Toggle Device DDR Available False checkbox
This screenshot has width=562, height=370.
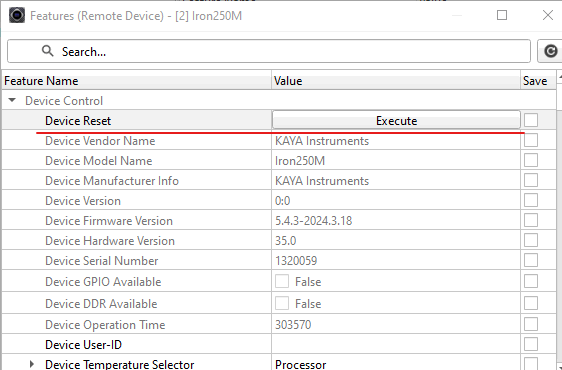(x=282, y=303)
